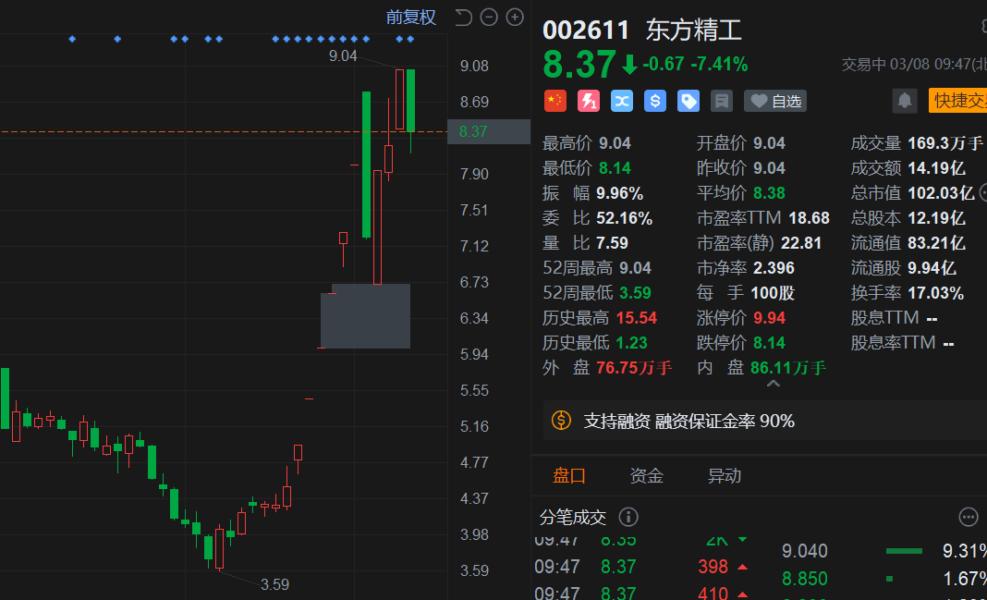Click the 09:47 trade row with 398
Image resolution: width=987 pixels, height=600 pixels.
pos(641,567)
